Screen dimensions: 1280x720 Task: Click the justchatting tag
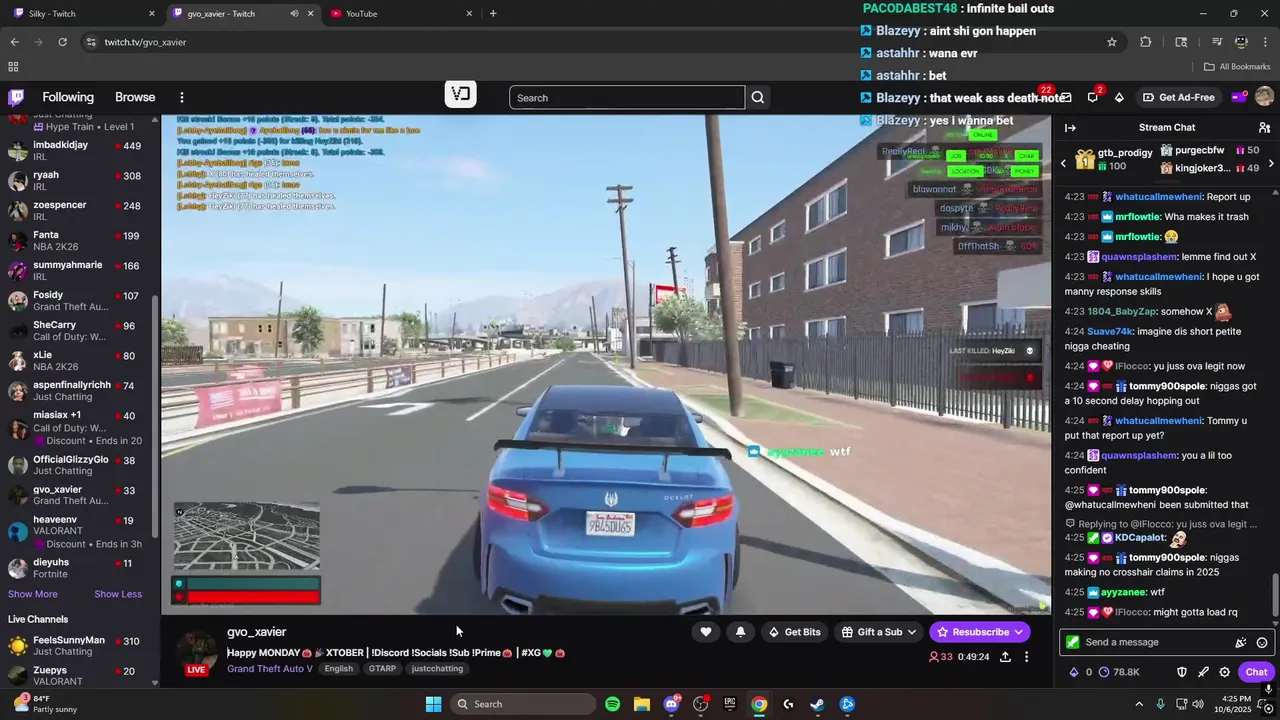point(437,669)
